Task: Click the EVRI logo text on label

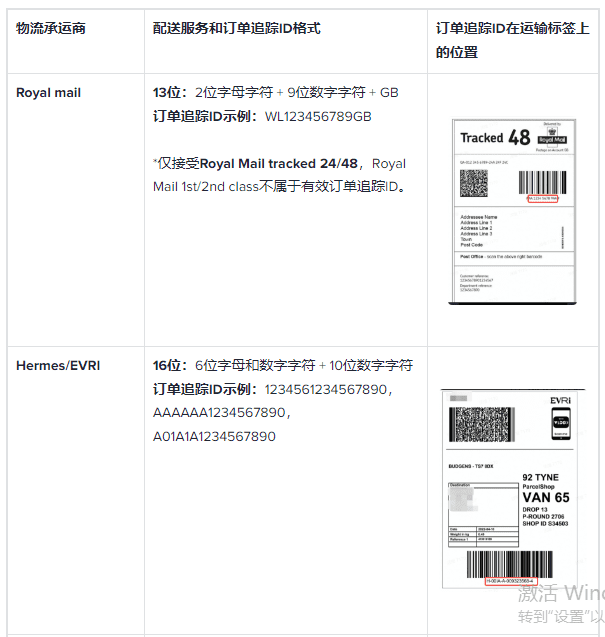Action: click(x=560, y=401)
